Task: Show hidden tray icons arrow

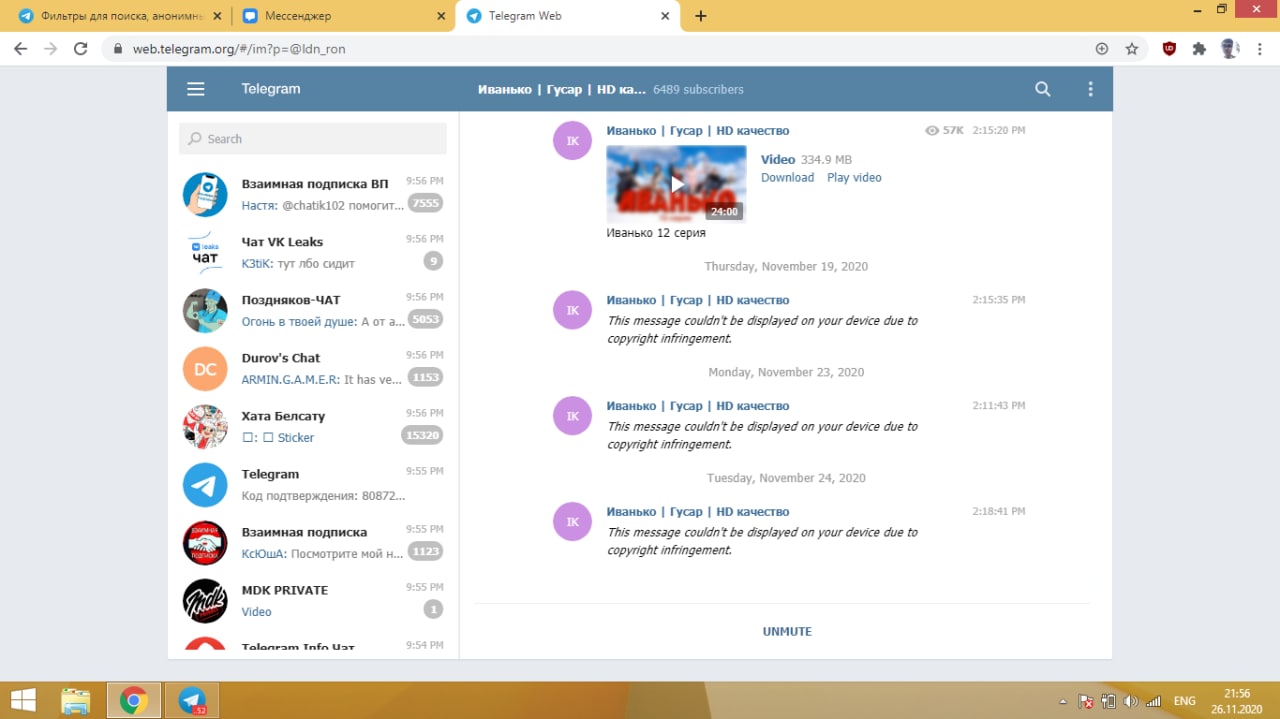Action: [x=1062, y=701]
